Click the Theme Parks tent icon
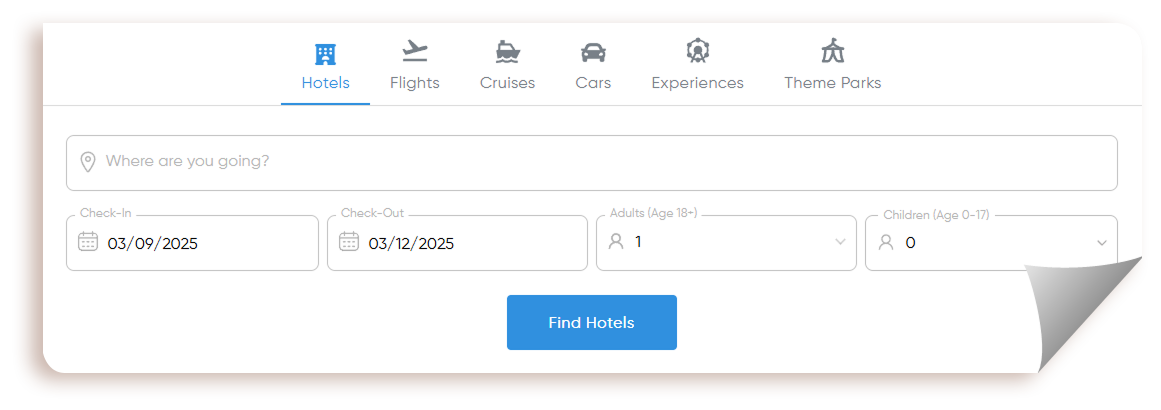Screen dimensions: 1161x410 pyautogui.click(x=833, y=51)
